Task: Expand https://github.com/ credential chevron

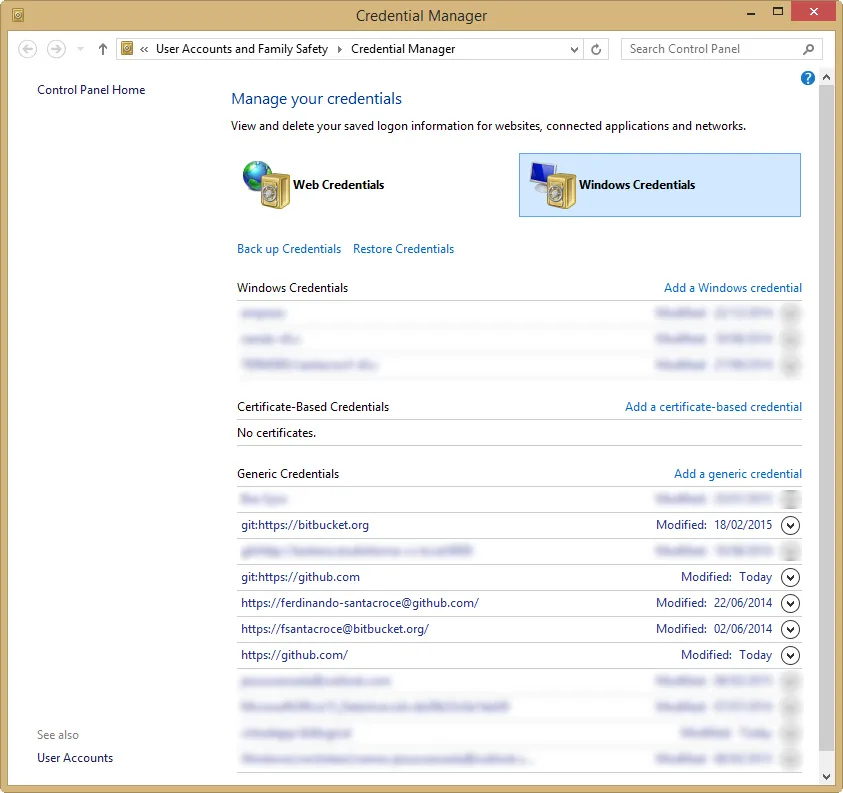Action: [x=790, y=655]
